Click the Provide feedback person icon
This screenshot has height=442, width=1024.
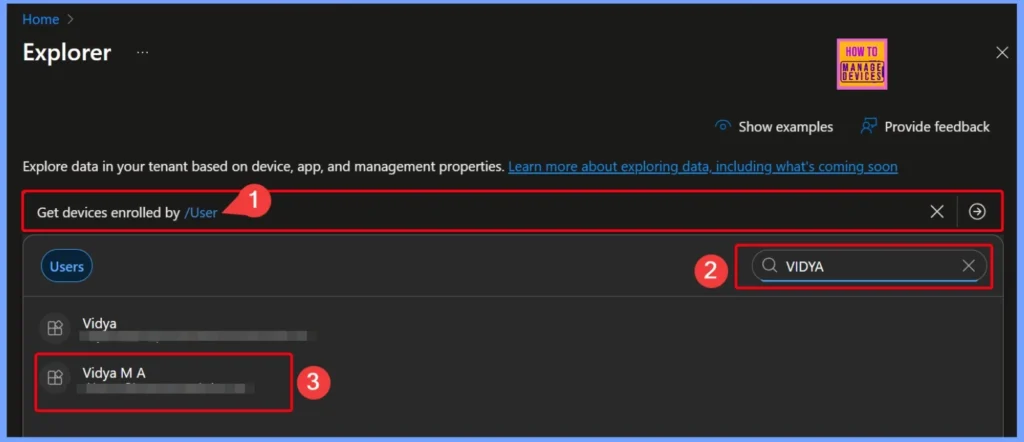click(868, 126)
